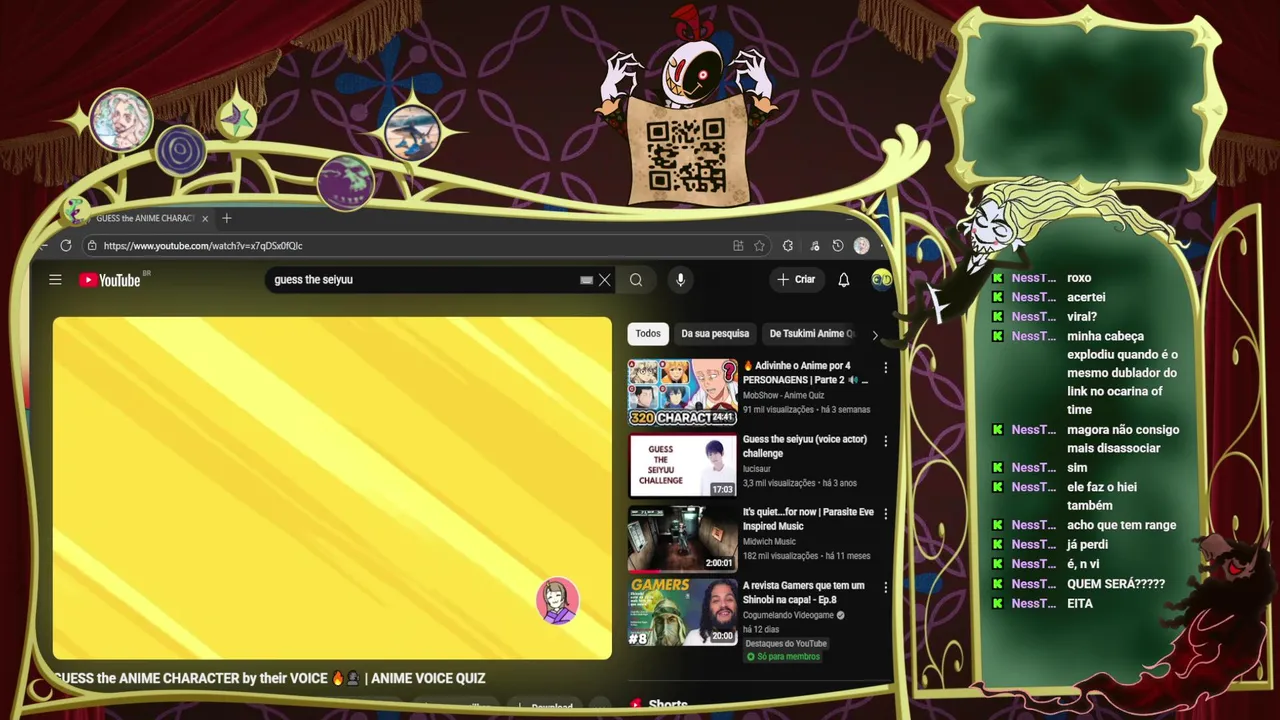The image size is (1280, 720).
Task: Open the Criar create menu
Action: pyautogui.click(x=795, y=280)
